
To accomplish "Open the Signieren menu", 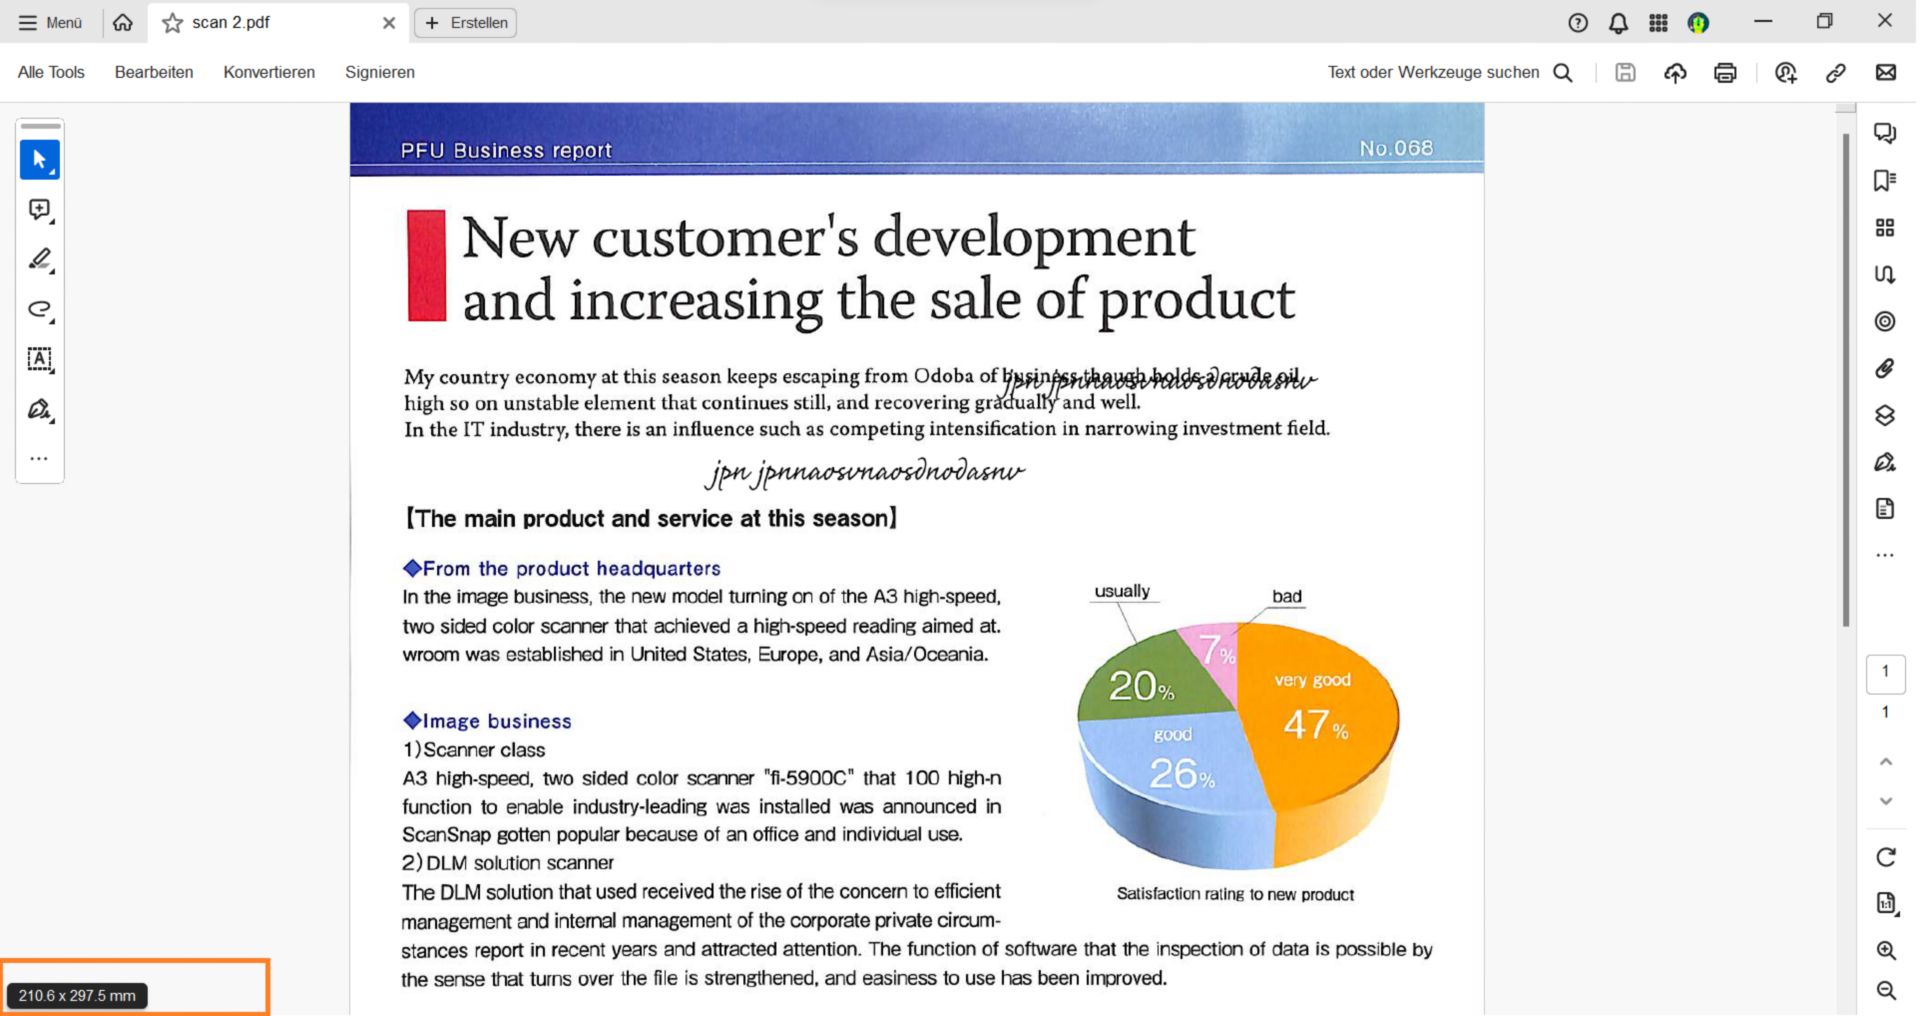I will [x=380, y=72].
